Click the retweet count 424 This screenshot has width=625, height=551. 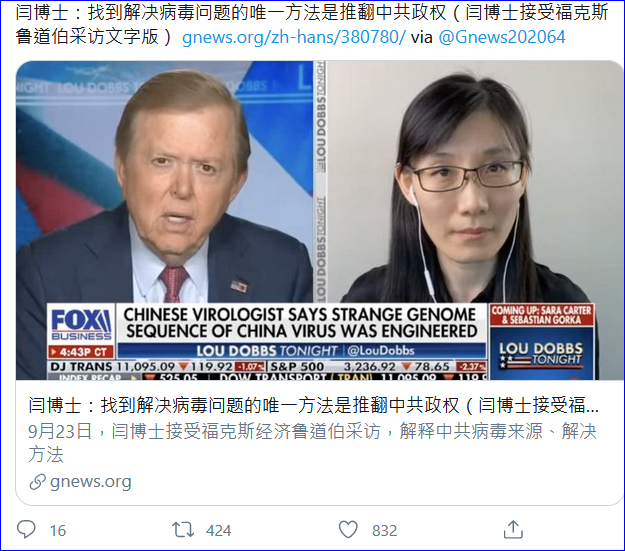click(x=218, y=531)
